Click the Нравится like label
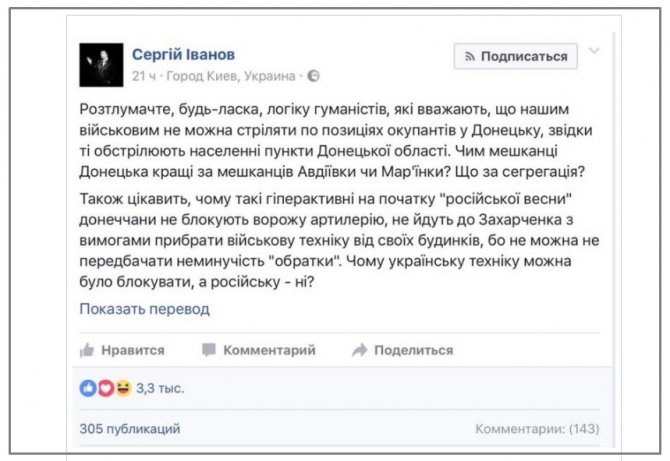 click(x=133, y=350)
